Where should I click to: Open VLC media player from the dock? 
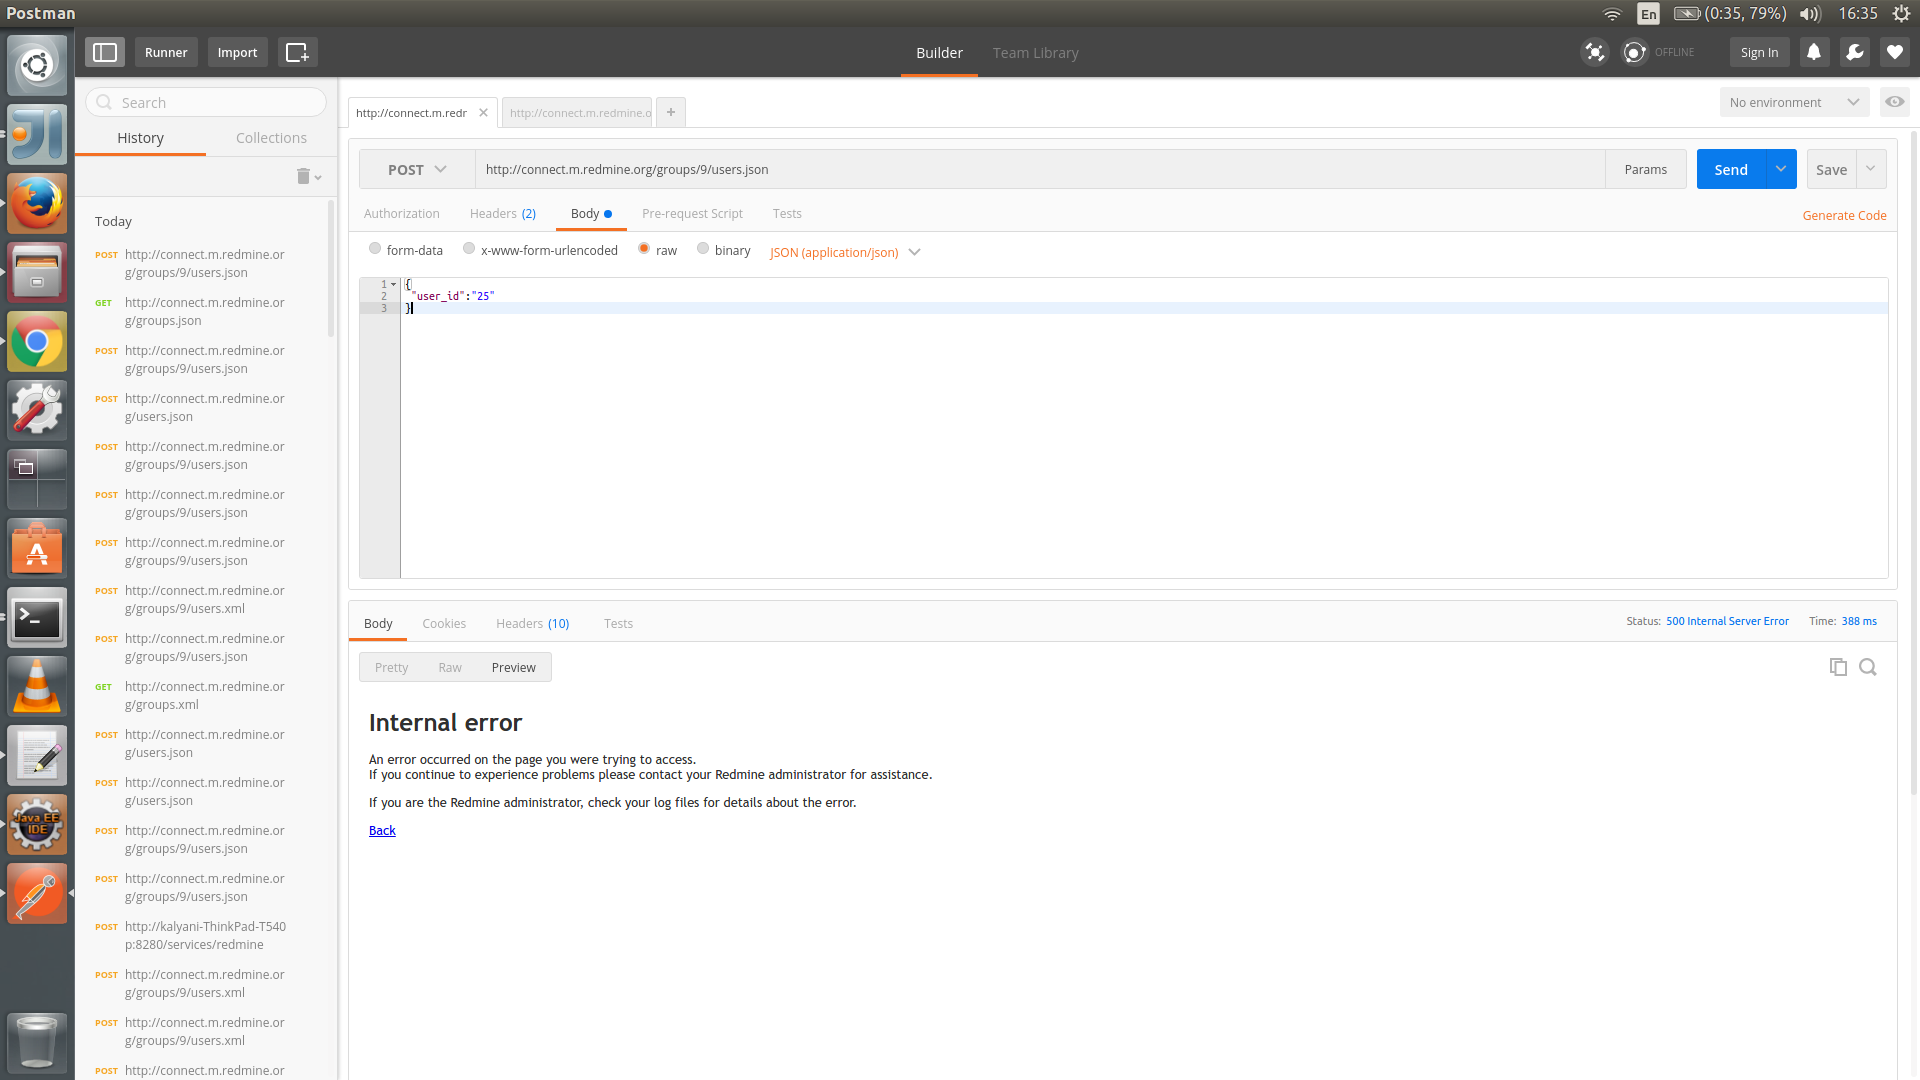click(37, 687)
